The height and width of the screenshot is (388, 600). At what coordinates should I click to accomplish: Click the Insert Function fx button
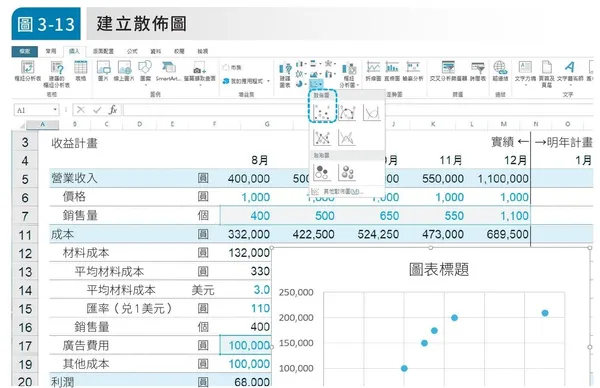click(112, 110)
